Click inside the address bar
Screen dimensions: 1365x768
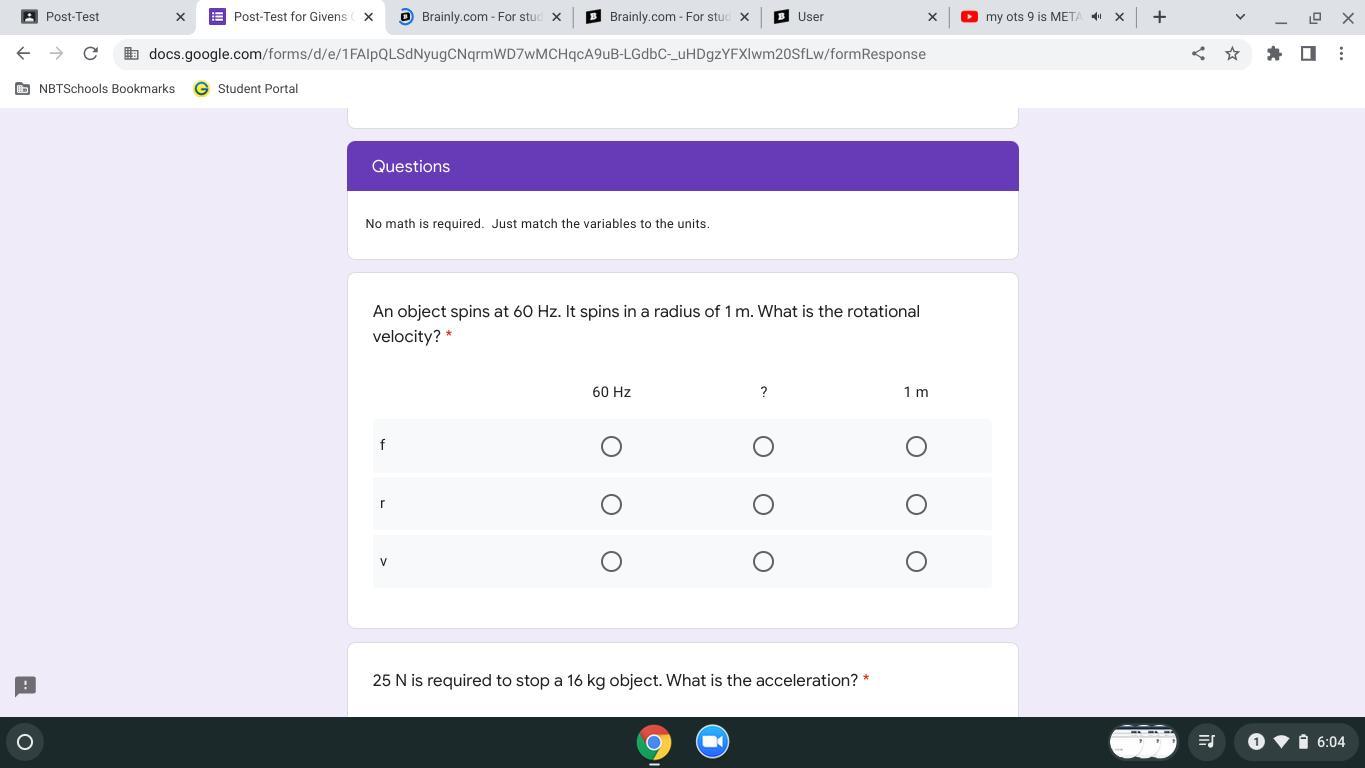click(600, 54)
